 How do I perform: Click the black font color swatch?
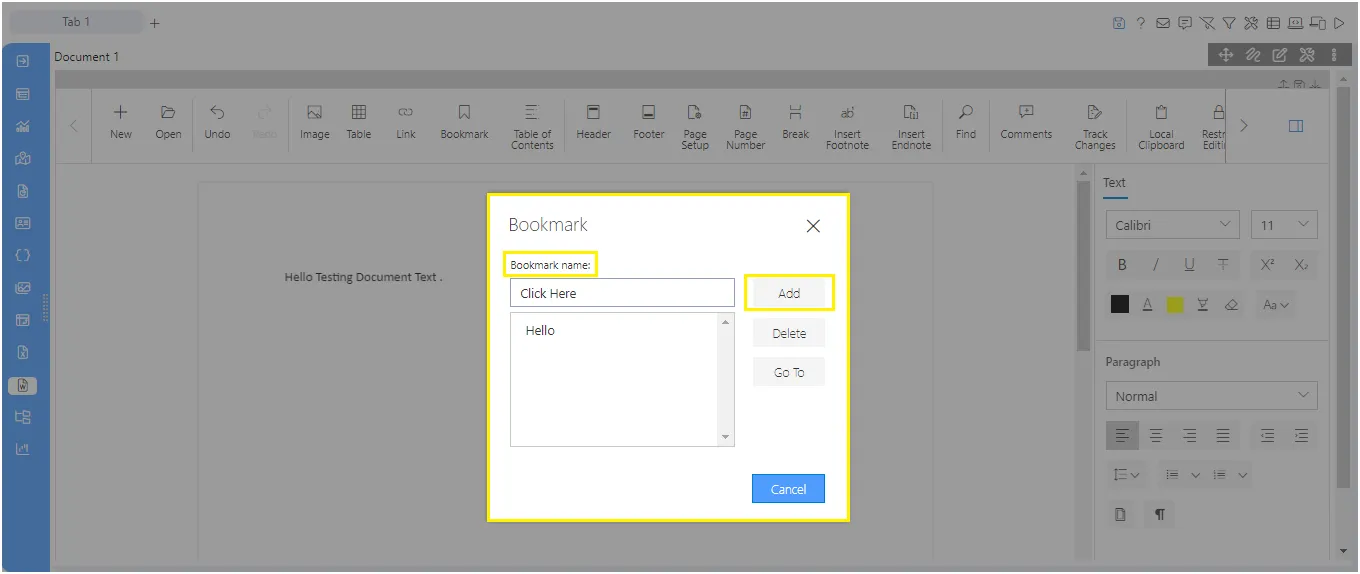click(x=1120, y=305)
